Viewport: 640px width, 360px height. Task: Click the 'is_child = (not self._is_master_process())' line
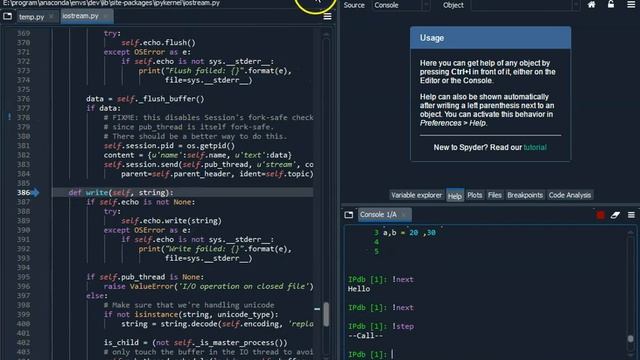(196, 343)
